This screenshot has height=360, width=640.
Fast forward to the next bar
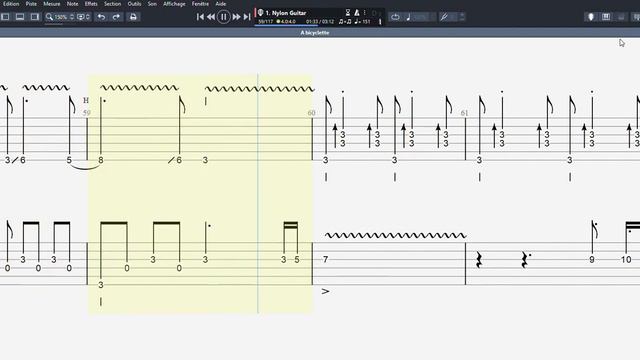click(236, 17)
